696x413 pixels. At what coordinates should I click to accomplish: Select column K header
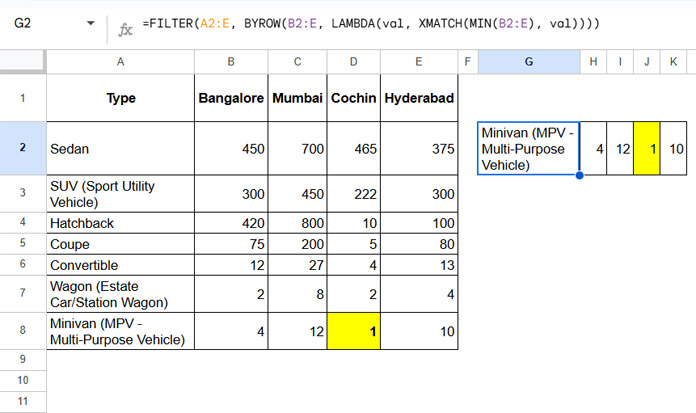pos(673,62)
